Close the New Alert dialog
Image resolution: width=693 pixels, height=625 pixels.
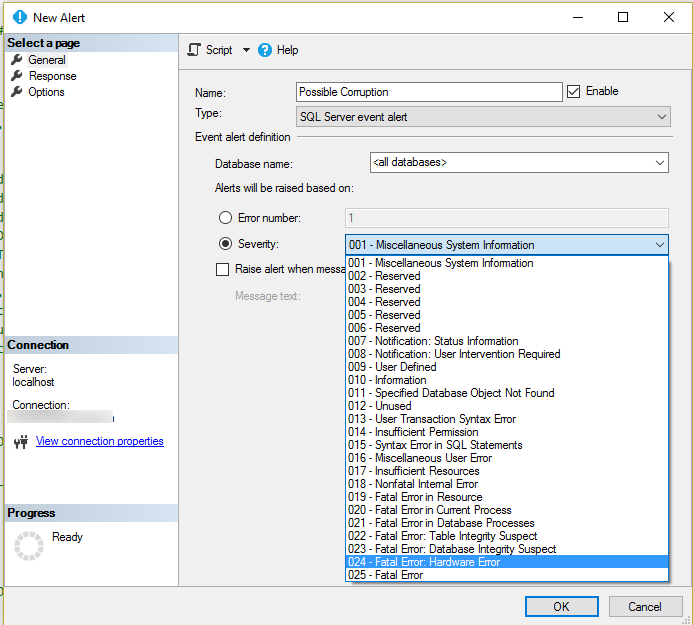669,17
